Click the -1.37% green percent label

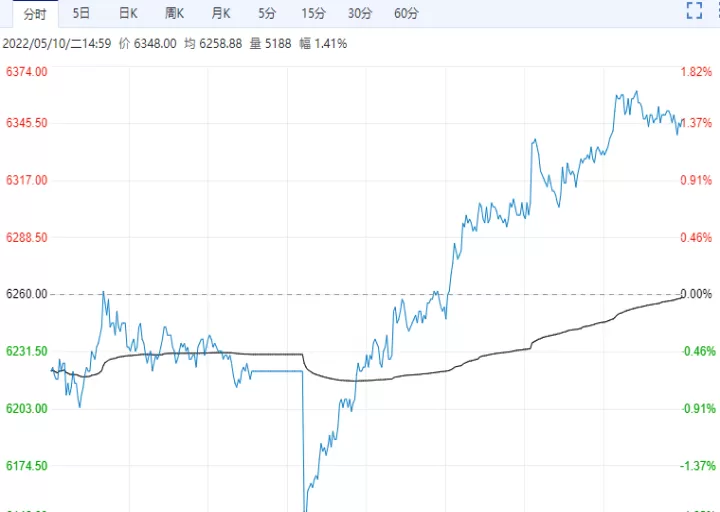[x=698, y=466]
